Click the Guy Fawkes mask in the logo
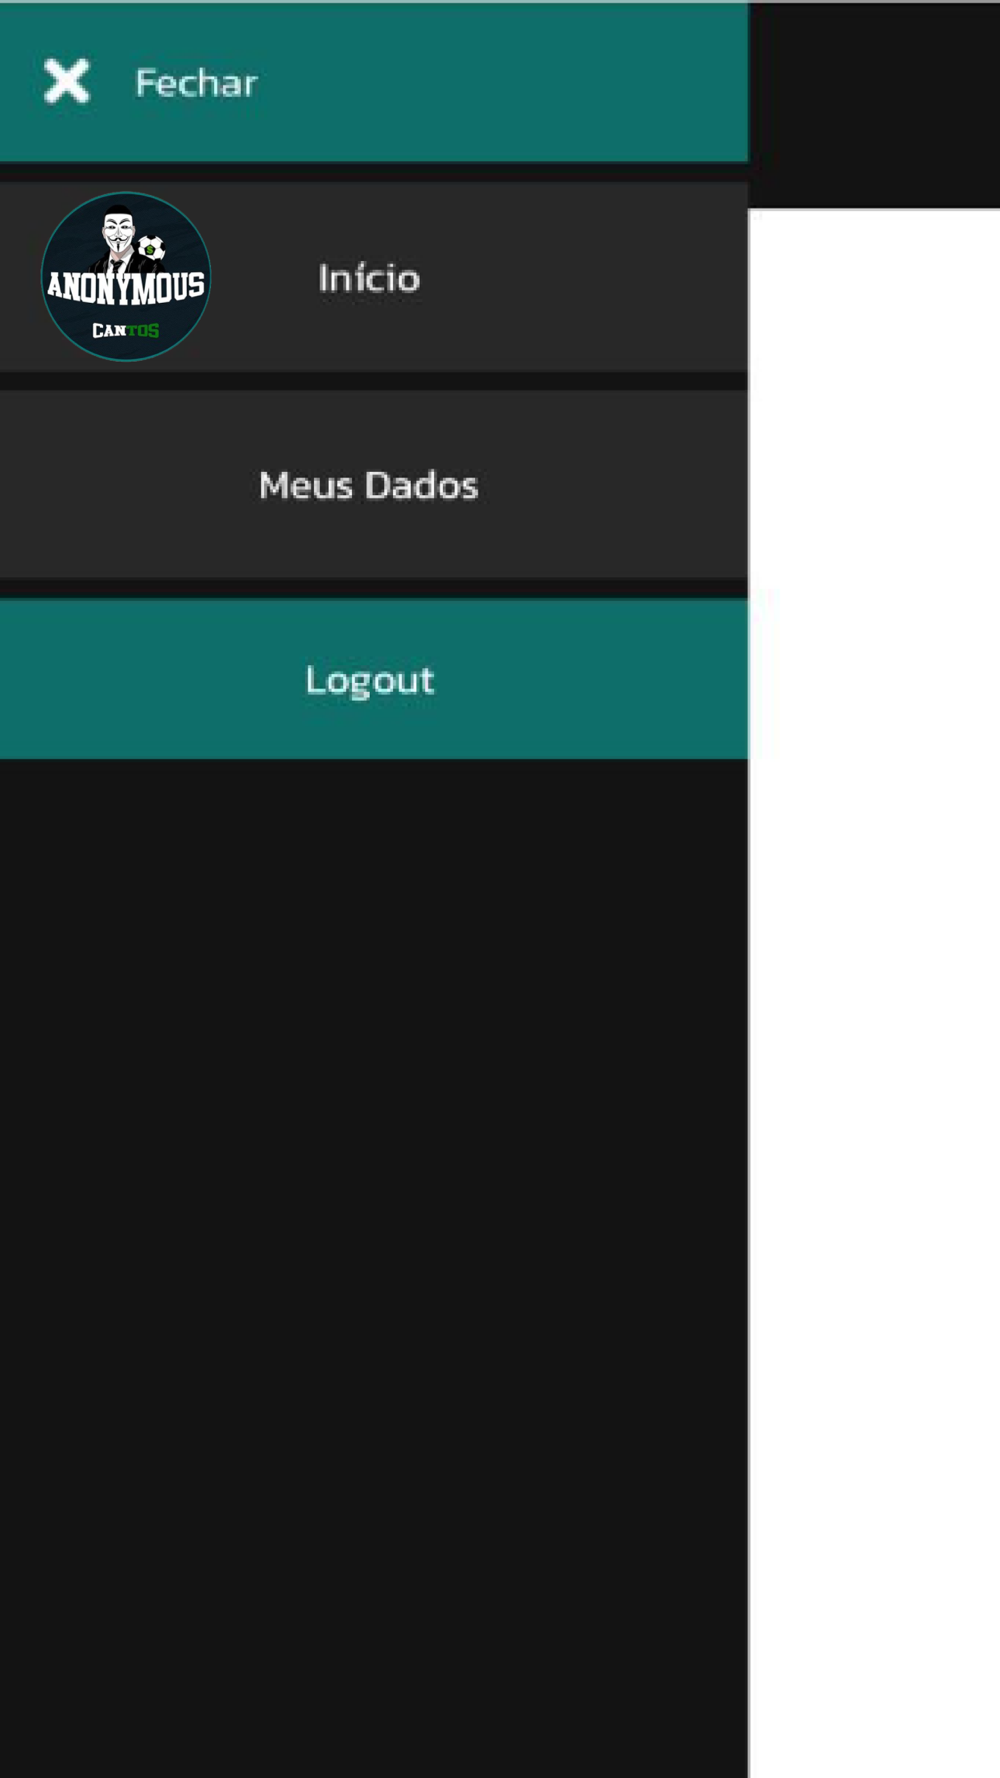Viewport: 1000px width, 1778px height. pos(119,233)
